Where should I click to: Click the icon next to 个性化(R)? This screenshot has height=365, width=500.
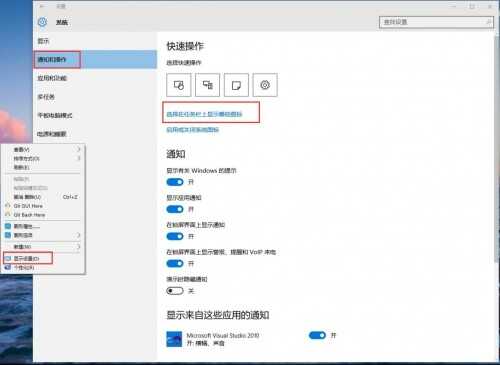(8, 267)
